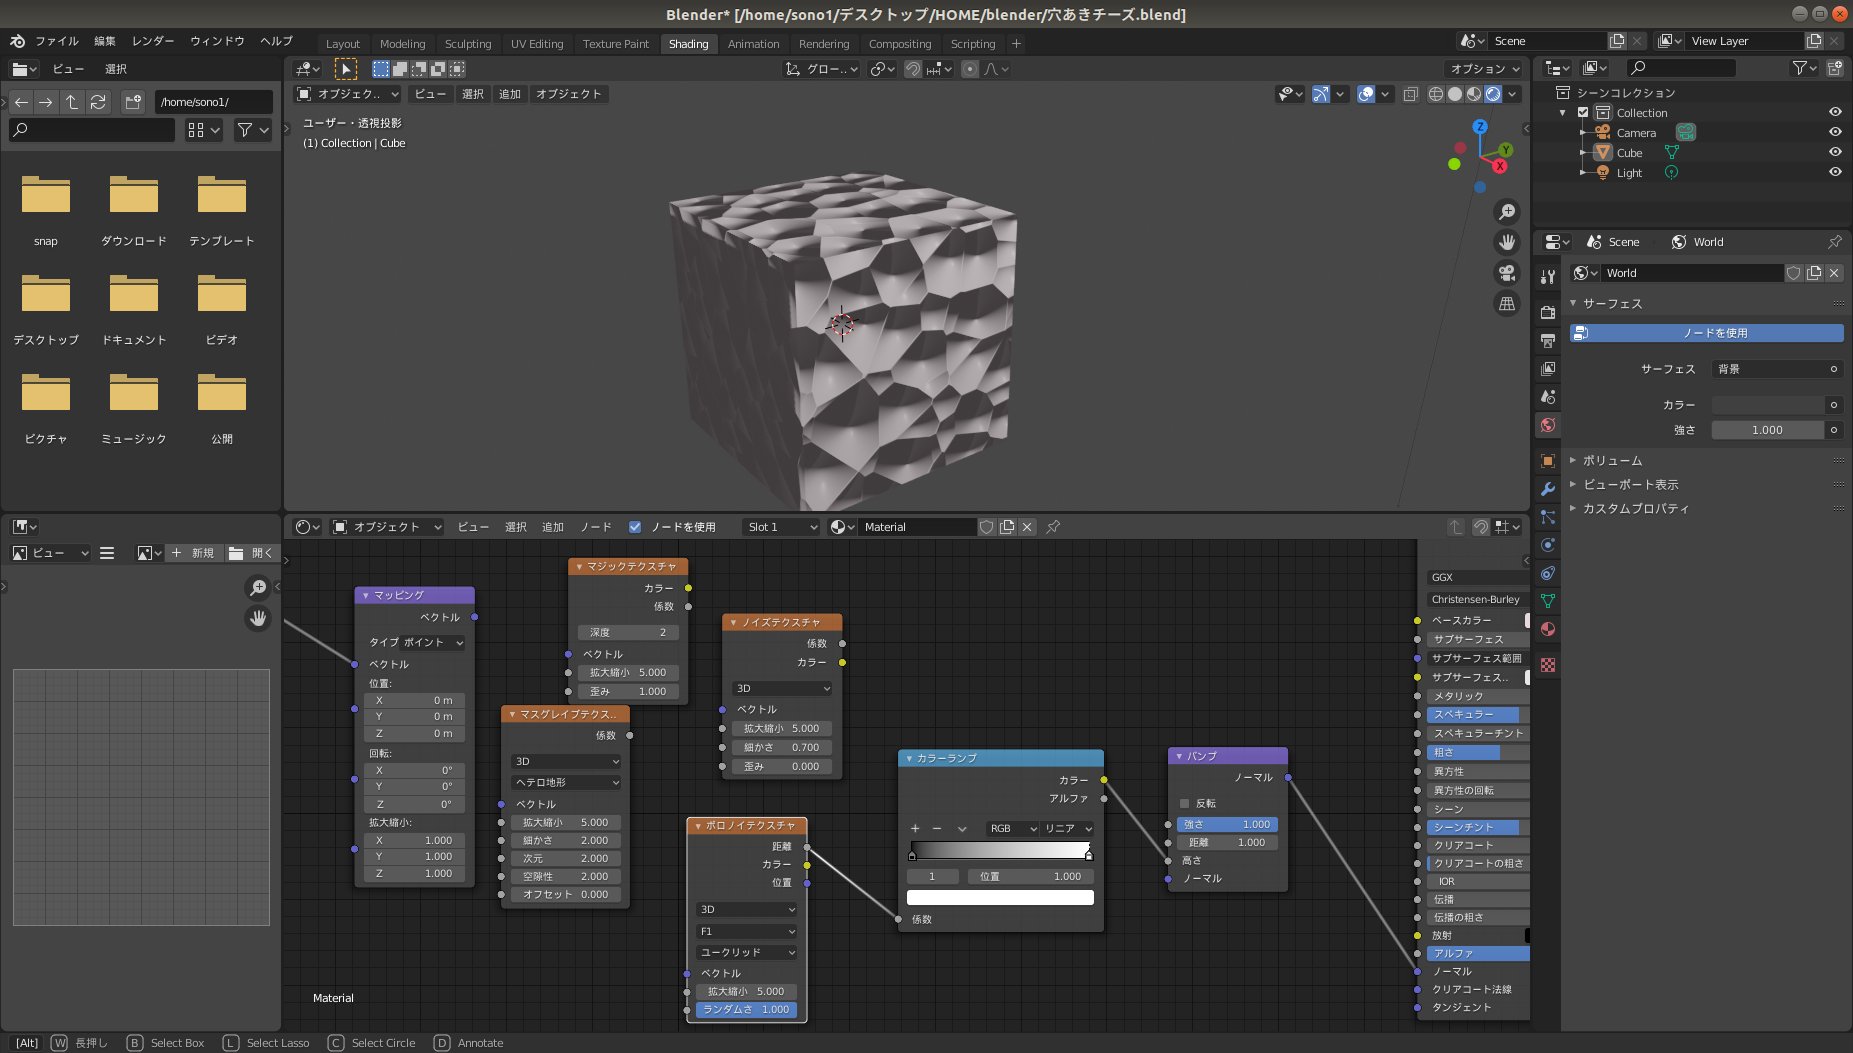Select the solid shading mode icon
The width and height of the screenshot is (1853, 1053).
[1455, 94]
